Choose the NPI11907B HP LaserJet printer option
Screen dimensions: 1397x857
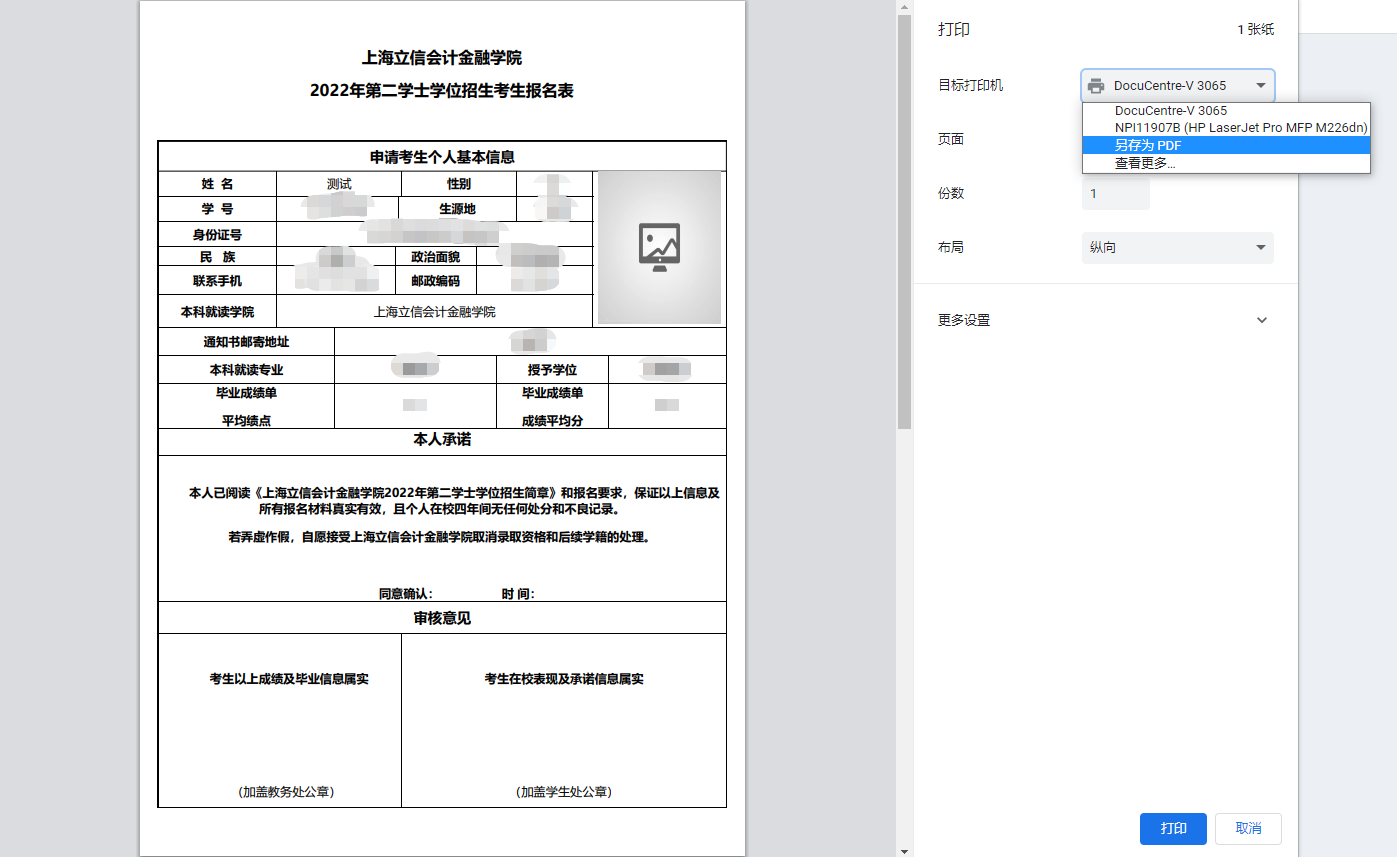coord(1240,128)
